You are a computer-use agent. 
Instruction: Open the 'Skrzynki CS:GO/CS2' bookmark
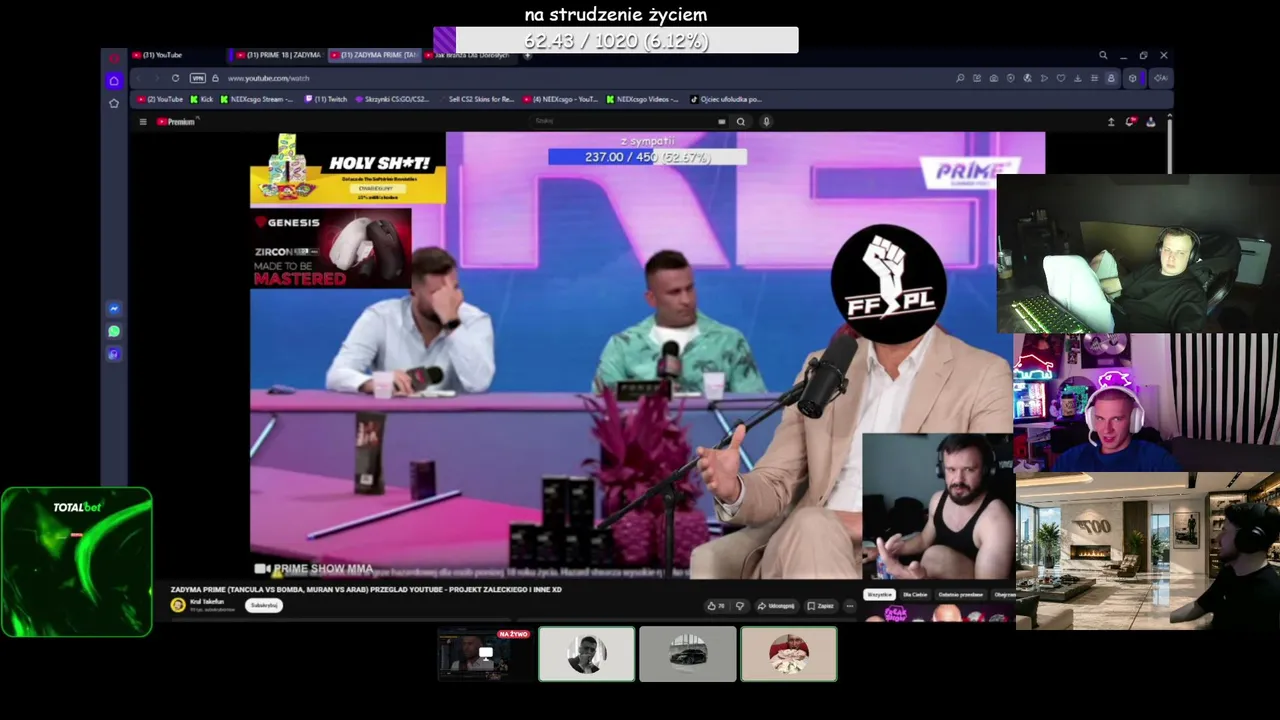(392, 99)
